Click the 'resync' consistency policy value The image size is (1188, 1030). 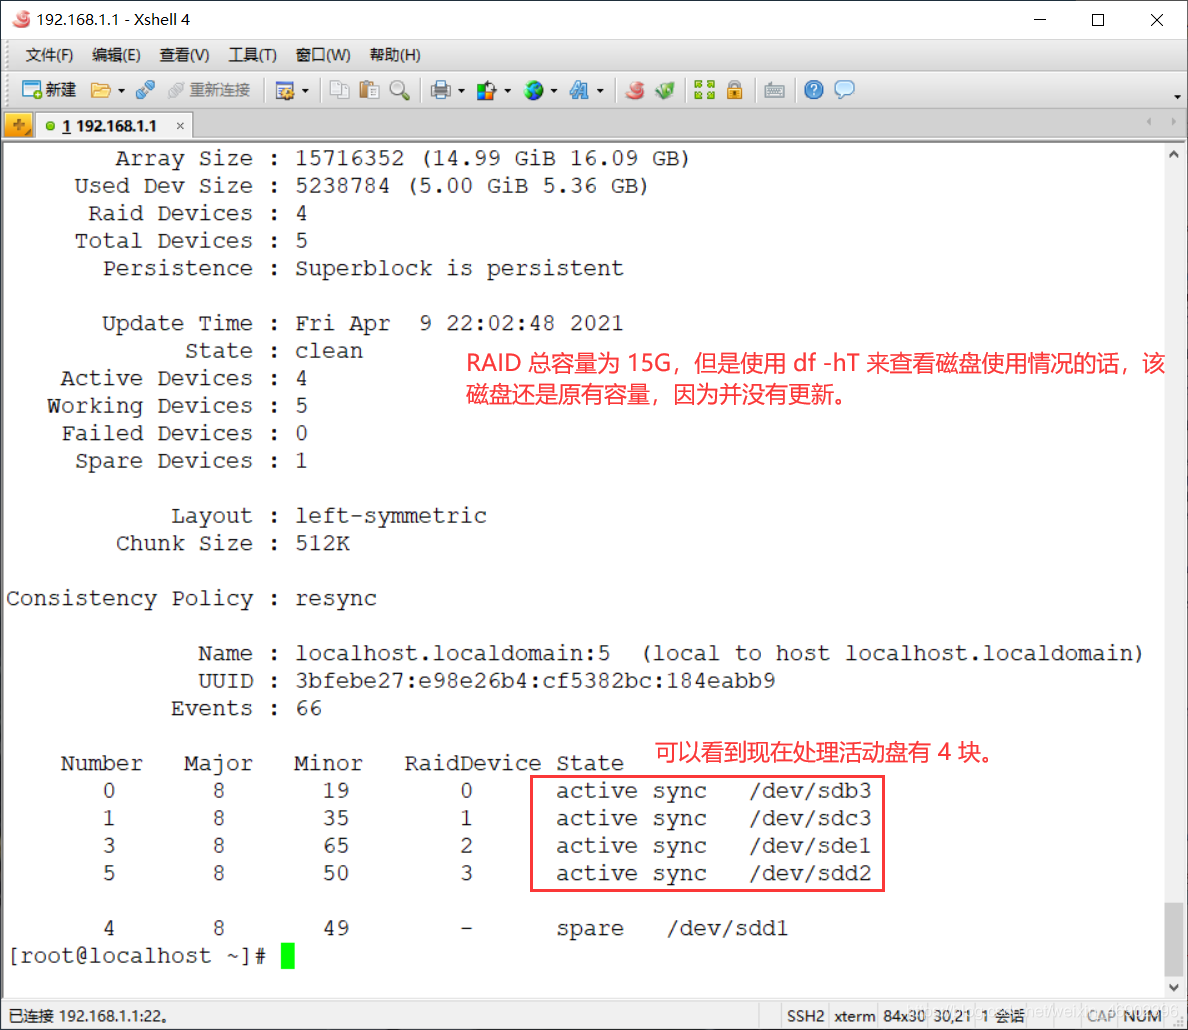[x=336, y=599]
